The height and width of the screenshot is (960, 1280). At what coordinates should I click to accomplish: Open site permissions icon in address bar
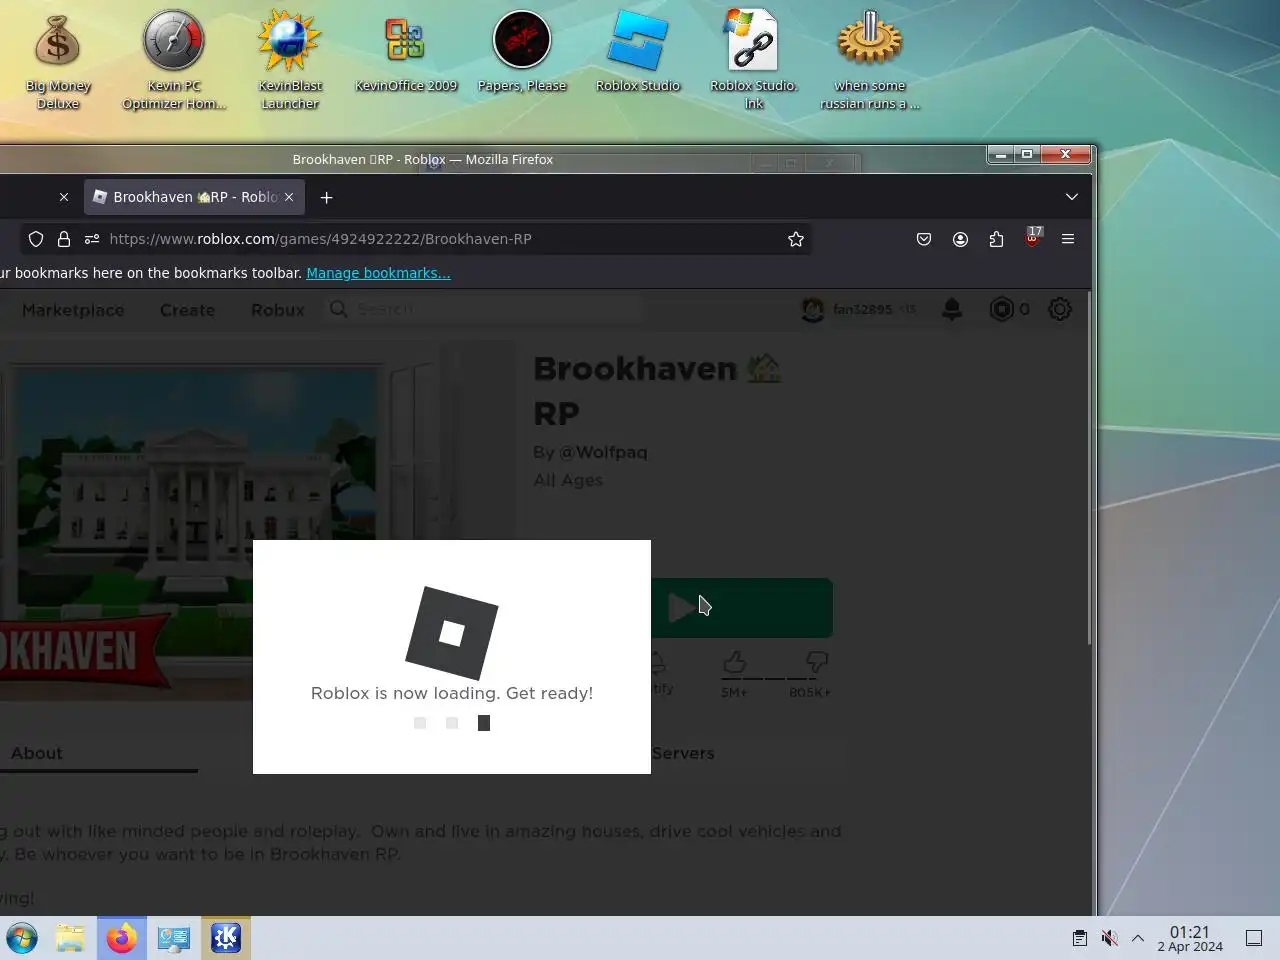pos(92,239)
